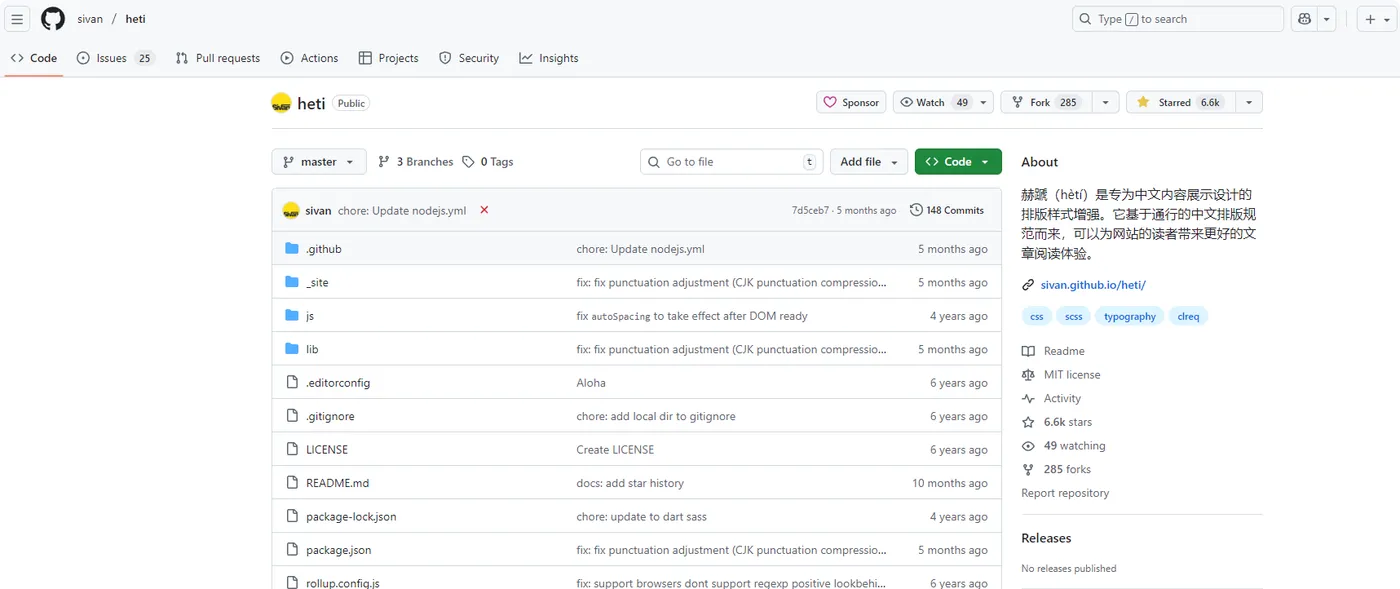Click the Go to file search field
This screenshot has height=589, width=1400.
pyautogui.click(x=732, y=162)
